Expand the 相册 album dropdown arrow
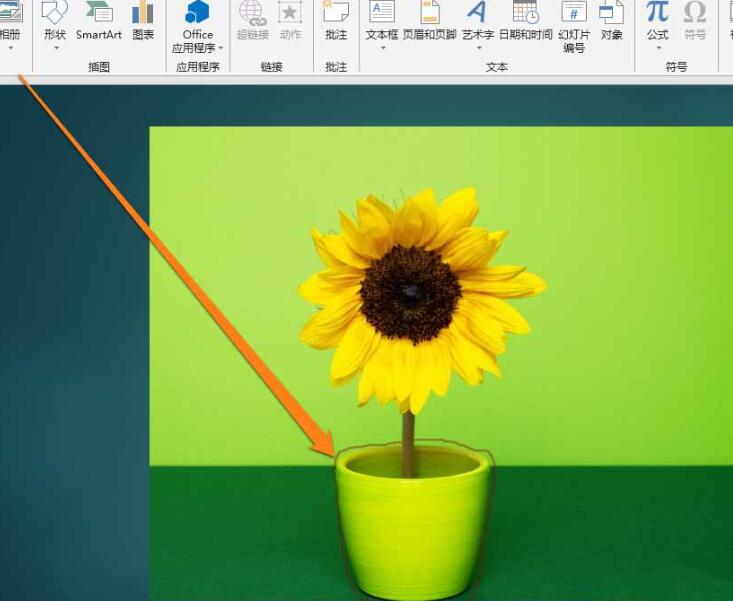This screenshot has height=601, width=733. (10, 48)
